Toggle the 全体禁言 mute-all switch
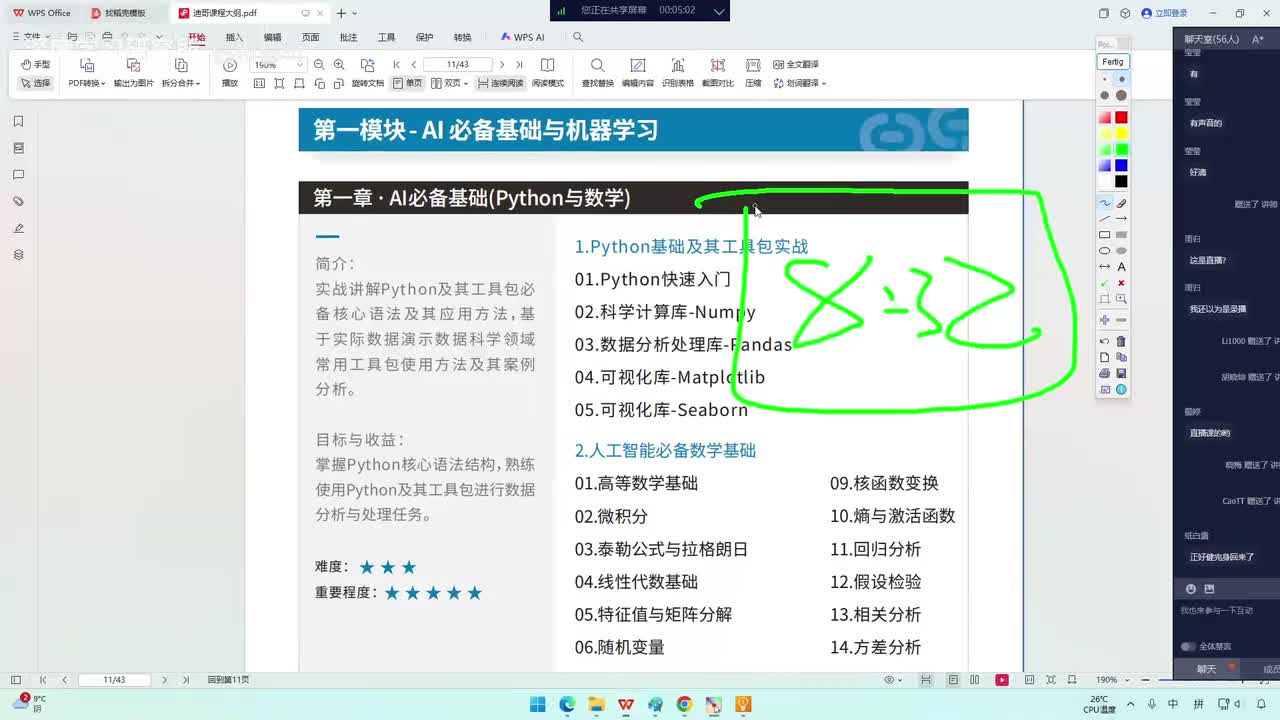The image size is (1280, 720). (1188, 646)
